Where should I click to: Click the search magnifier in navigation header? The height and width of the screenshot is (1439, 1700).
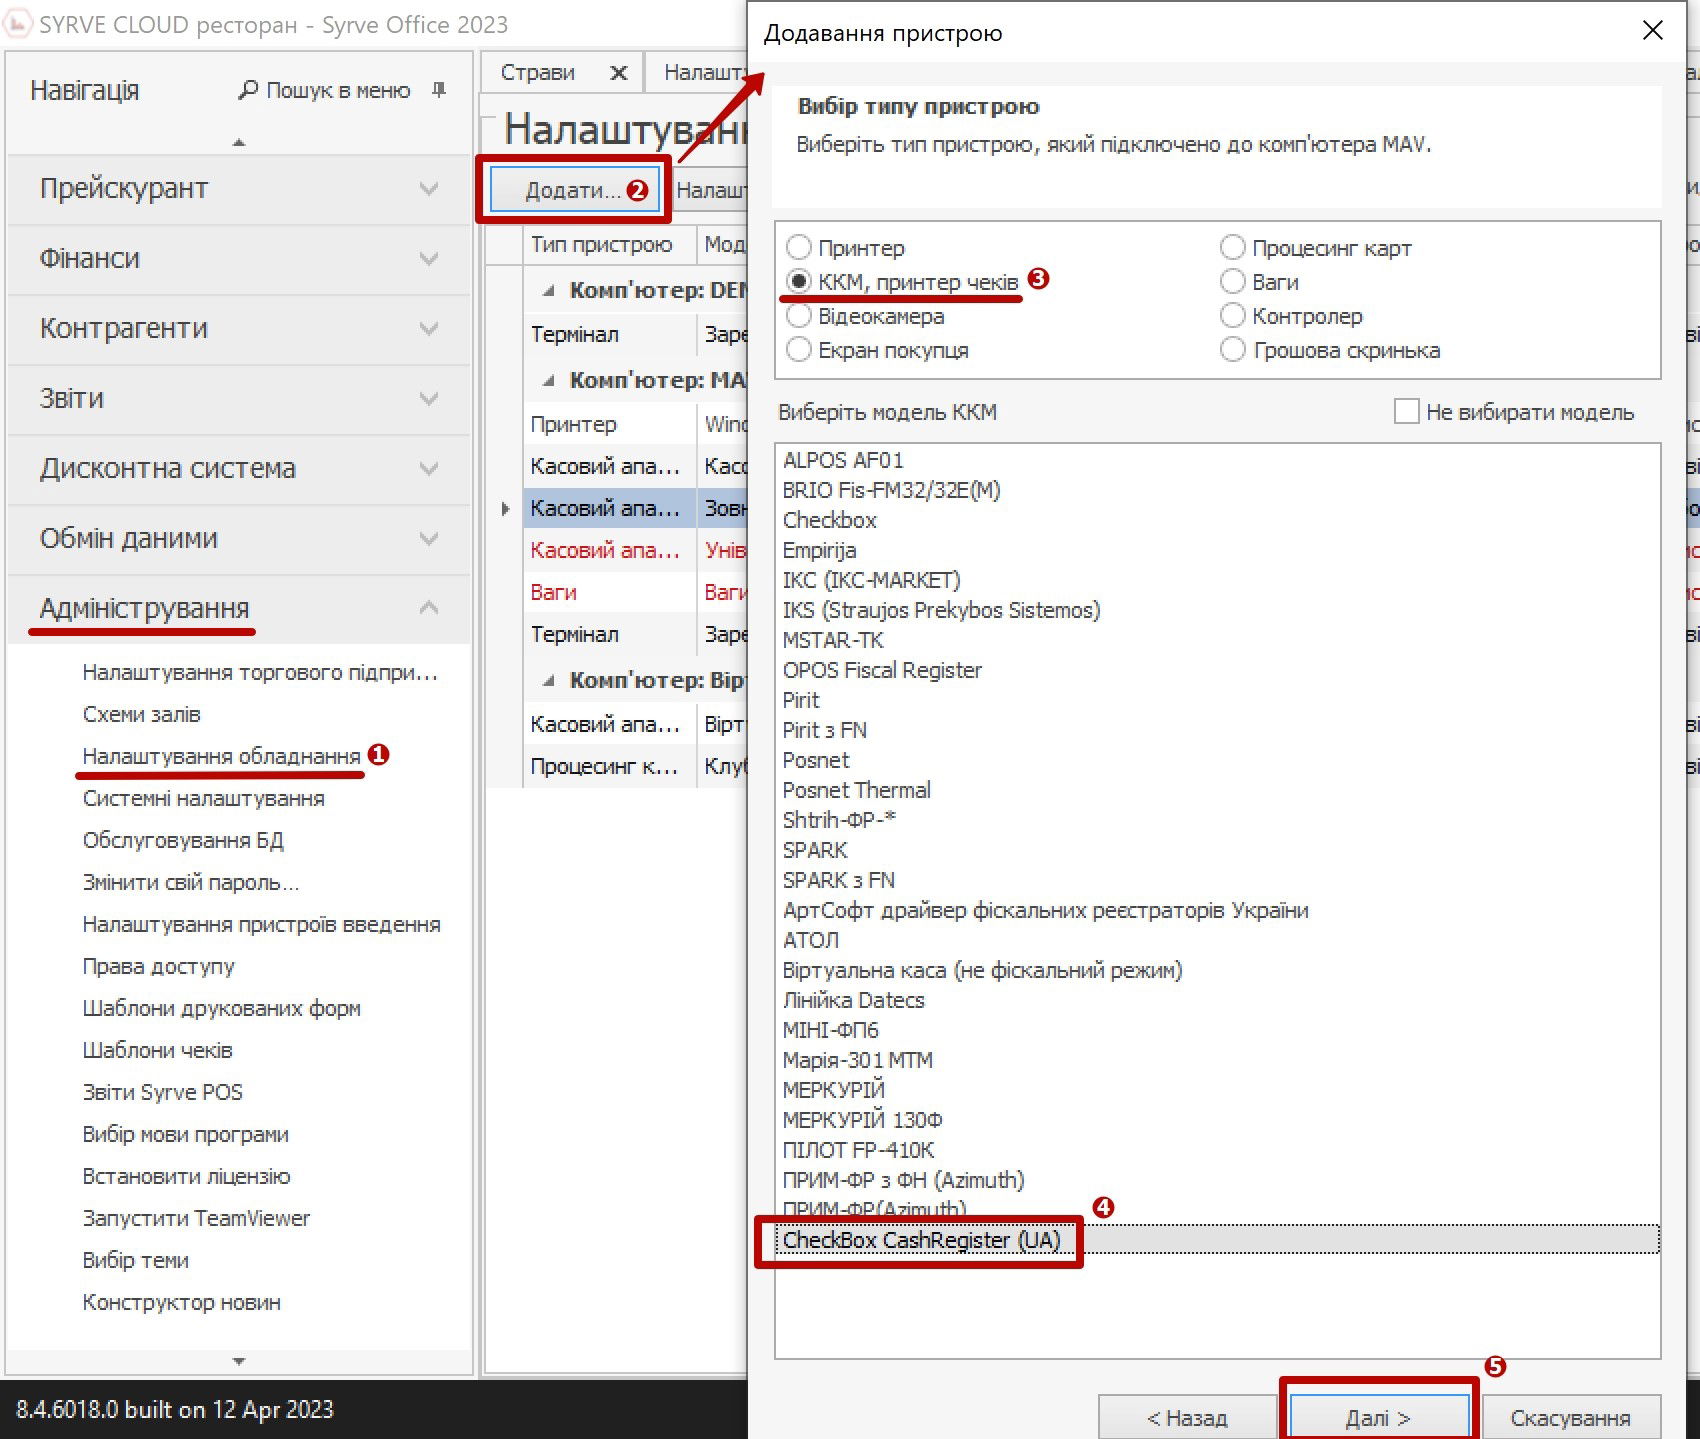pyautogui.click(x=248, y=90)
